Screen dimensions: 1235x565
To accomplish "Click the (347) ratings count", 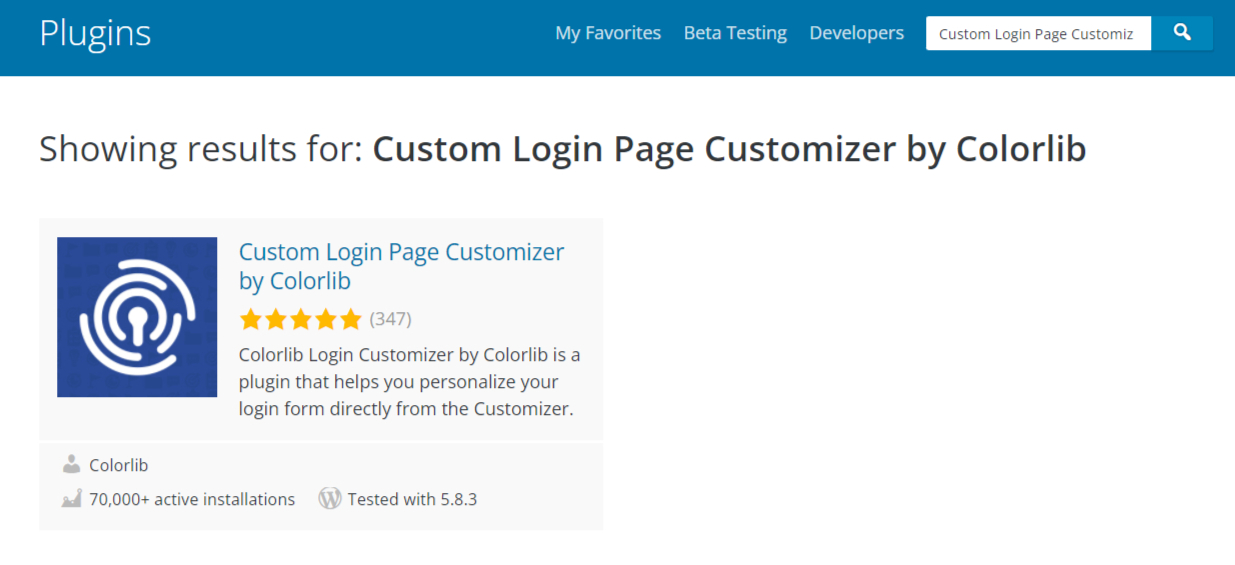I will coord(390,319).
